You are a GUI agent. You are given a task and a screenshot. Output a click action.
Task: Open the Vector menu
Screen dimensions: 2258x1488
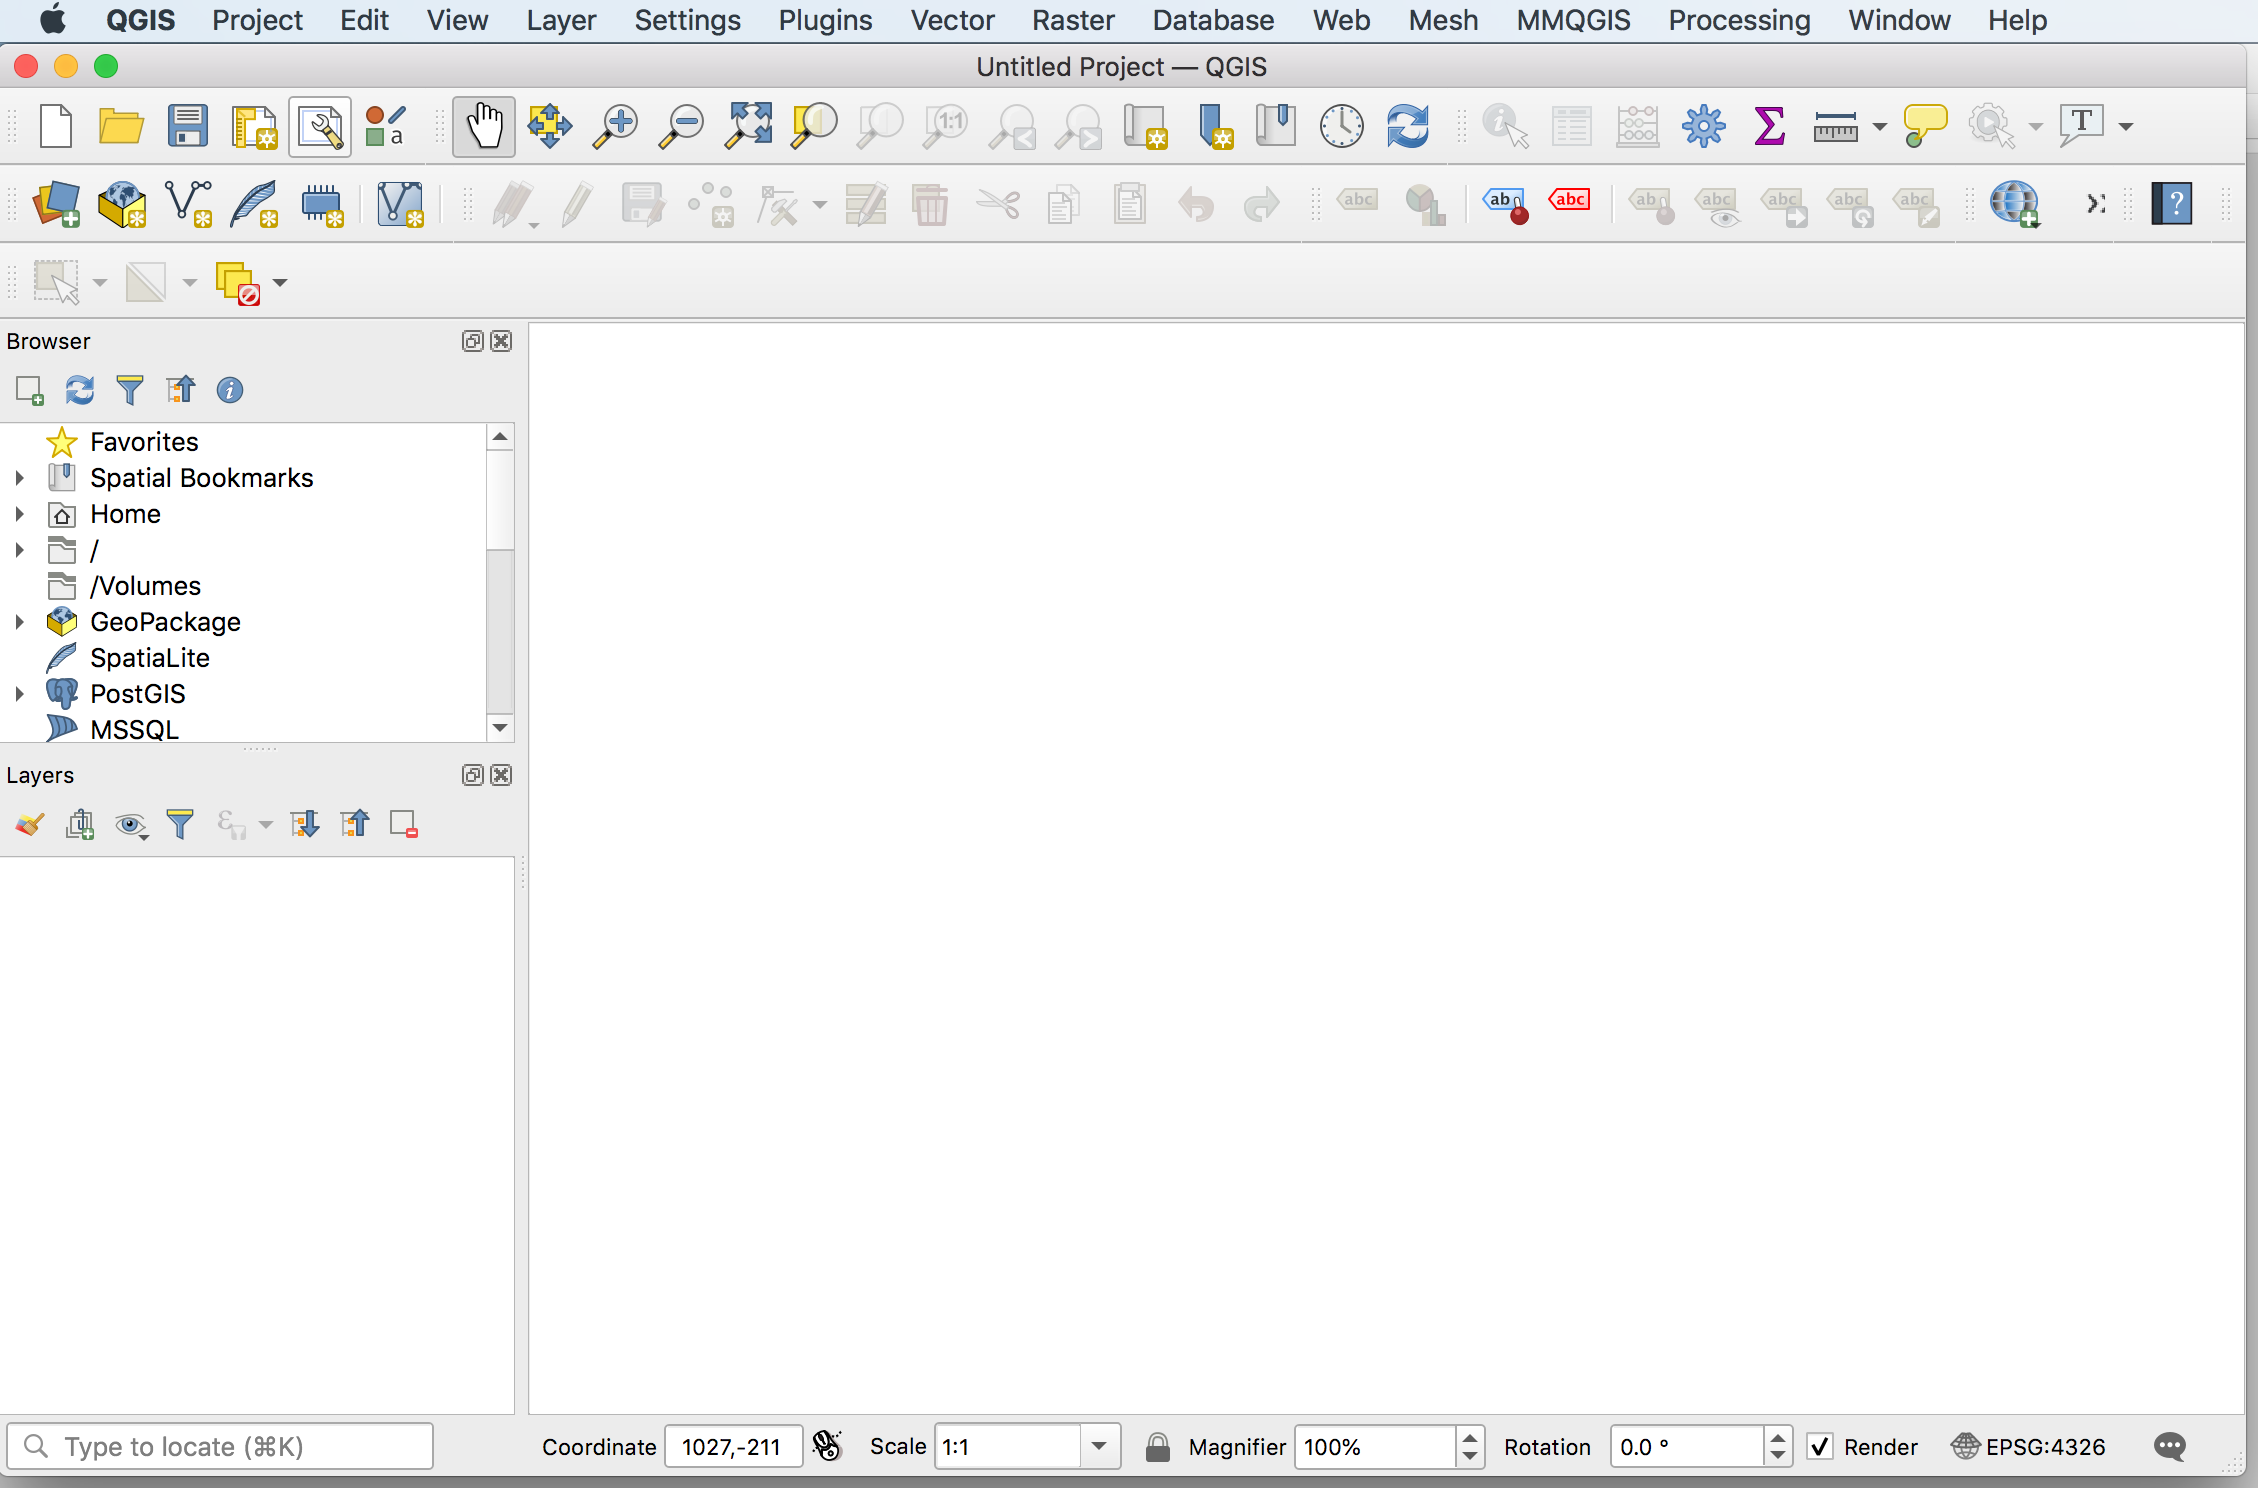(x=951, y=20)
